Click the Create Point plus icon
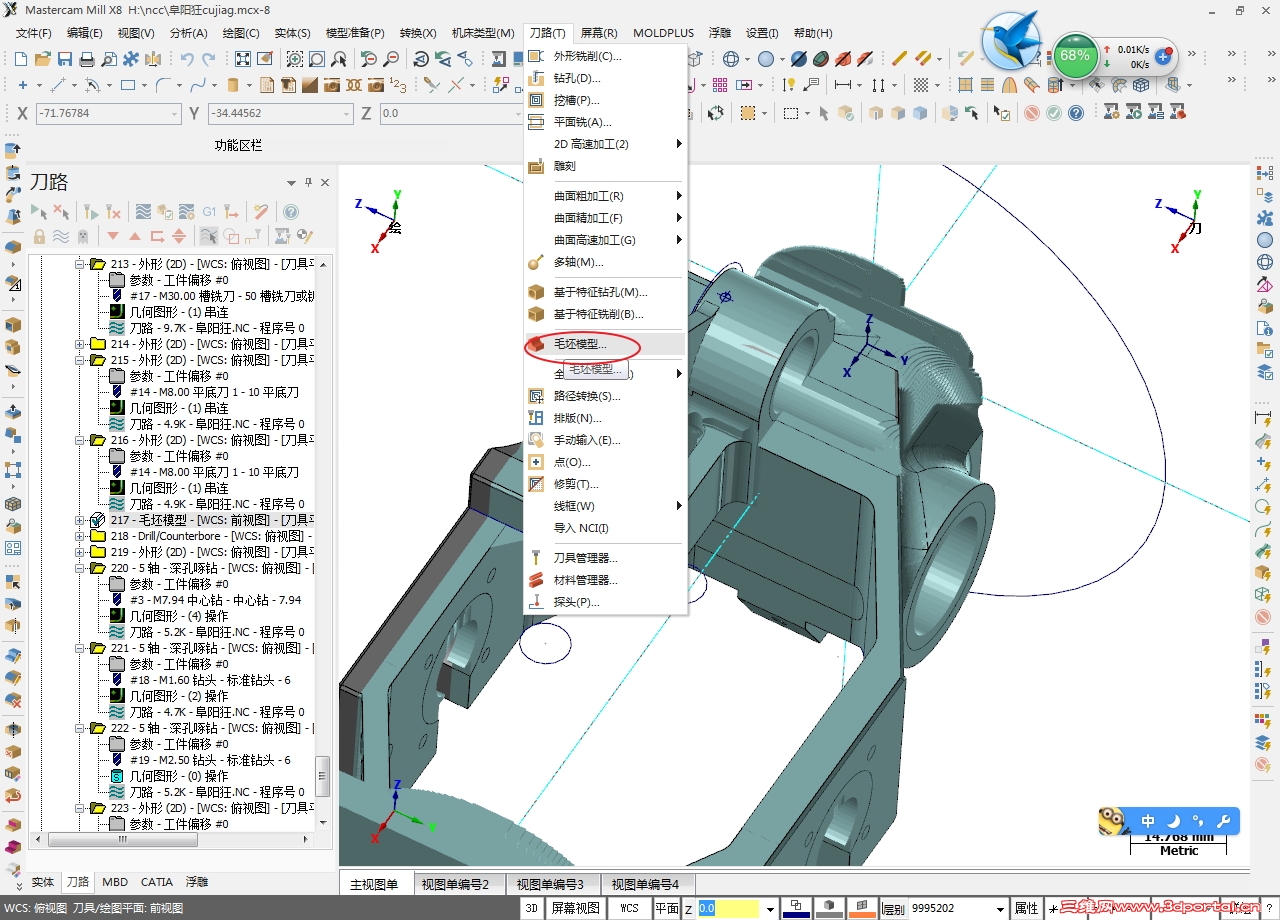This screenshot has width=1280, height=920. (x=23, y=85)
